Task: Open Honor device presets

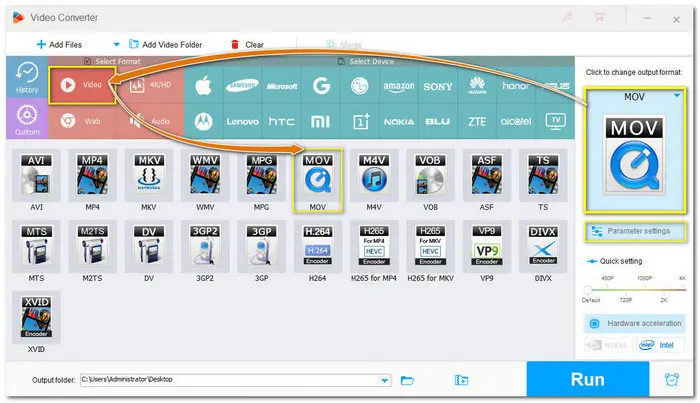Action: (516, 85)
